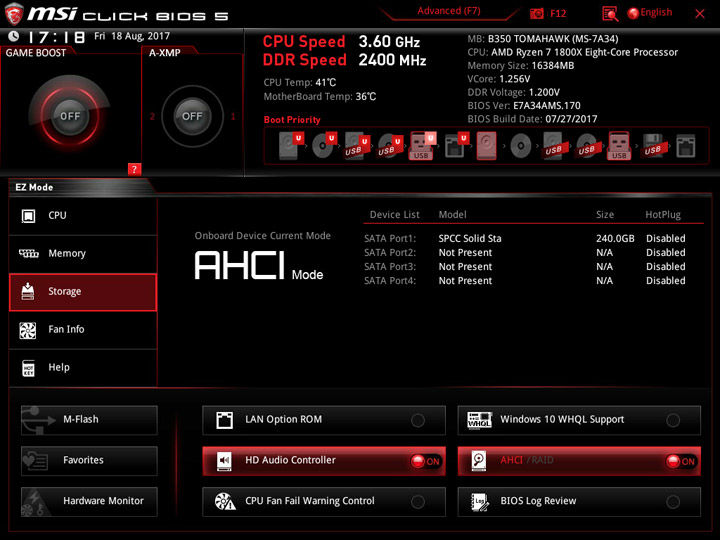
Task: Select the first UEFI hard disk boot icon
Action: pos(291,146)
